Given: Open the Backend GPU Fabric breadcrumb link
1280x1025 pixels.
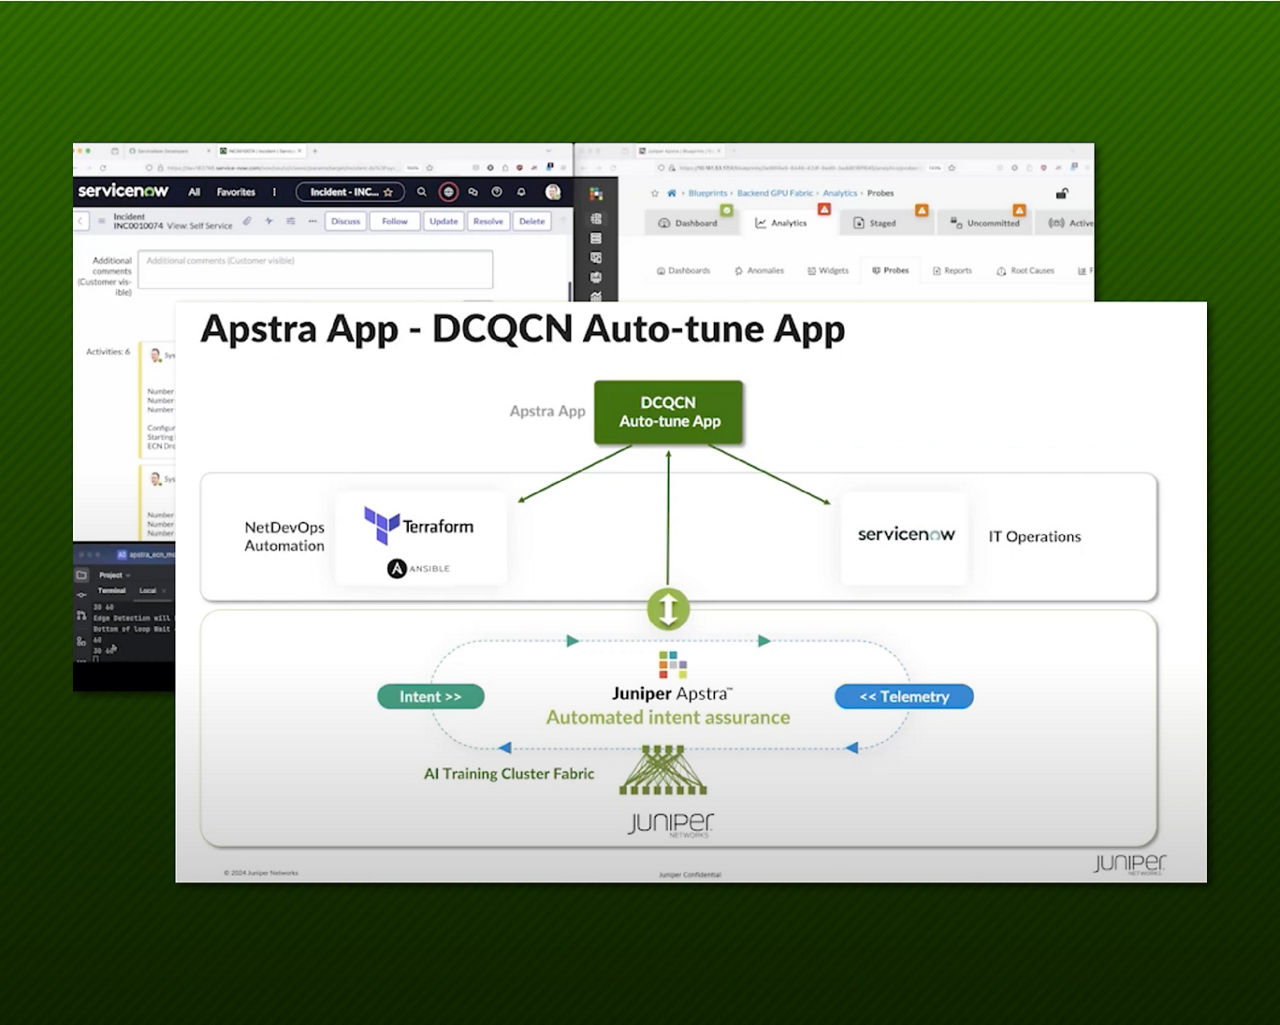Looking at the screenshot, I should coord(775,193).
